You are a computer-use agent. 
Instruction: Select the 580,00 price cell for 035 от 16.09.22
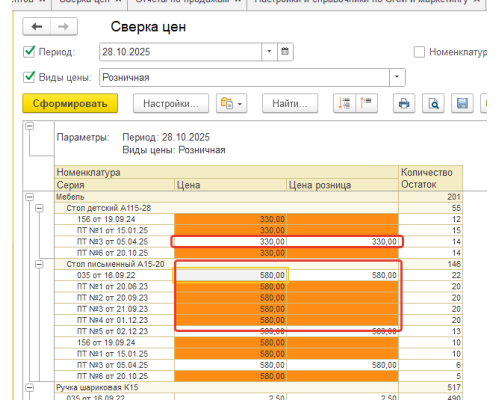[231, 275]
